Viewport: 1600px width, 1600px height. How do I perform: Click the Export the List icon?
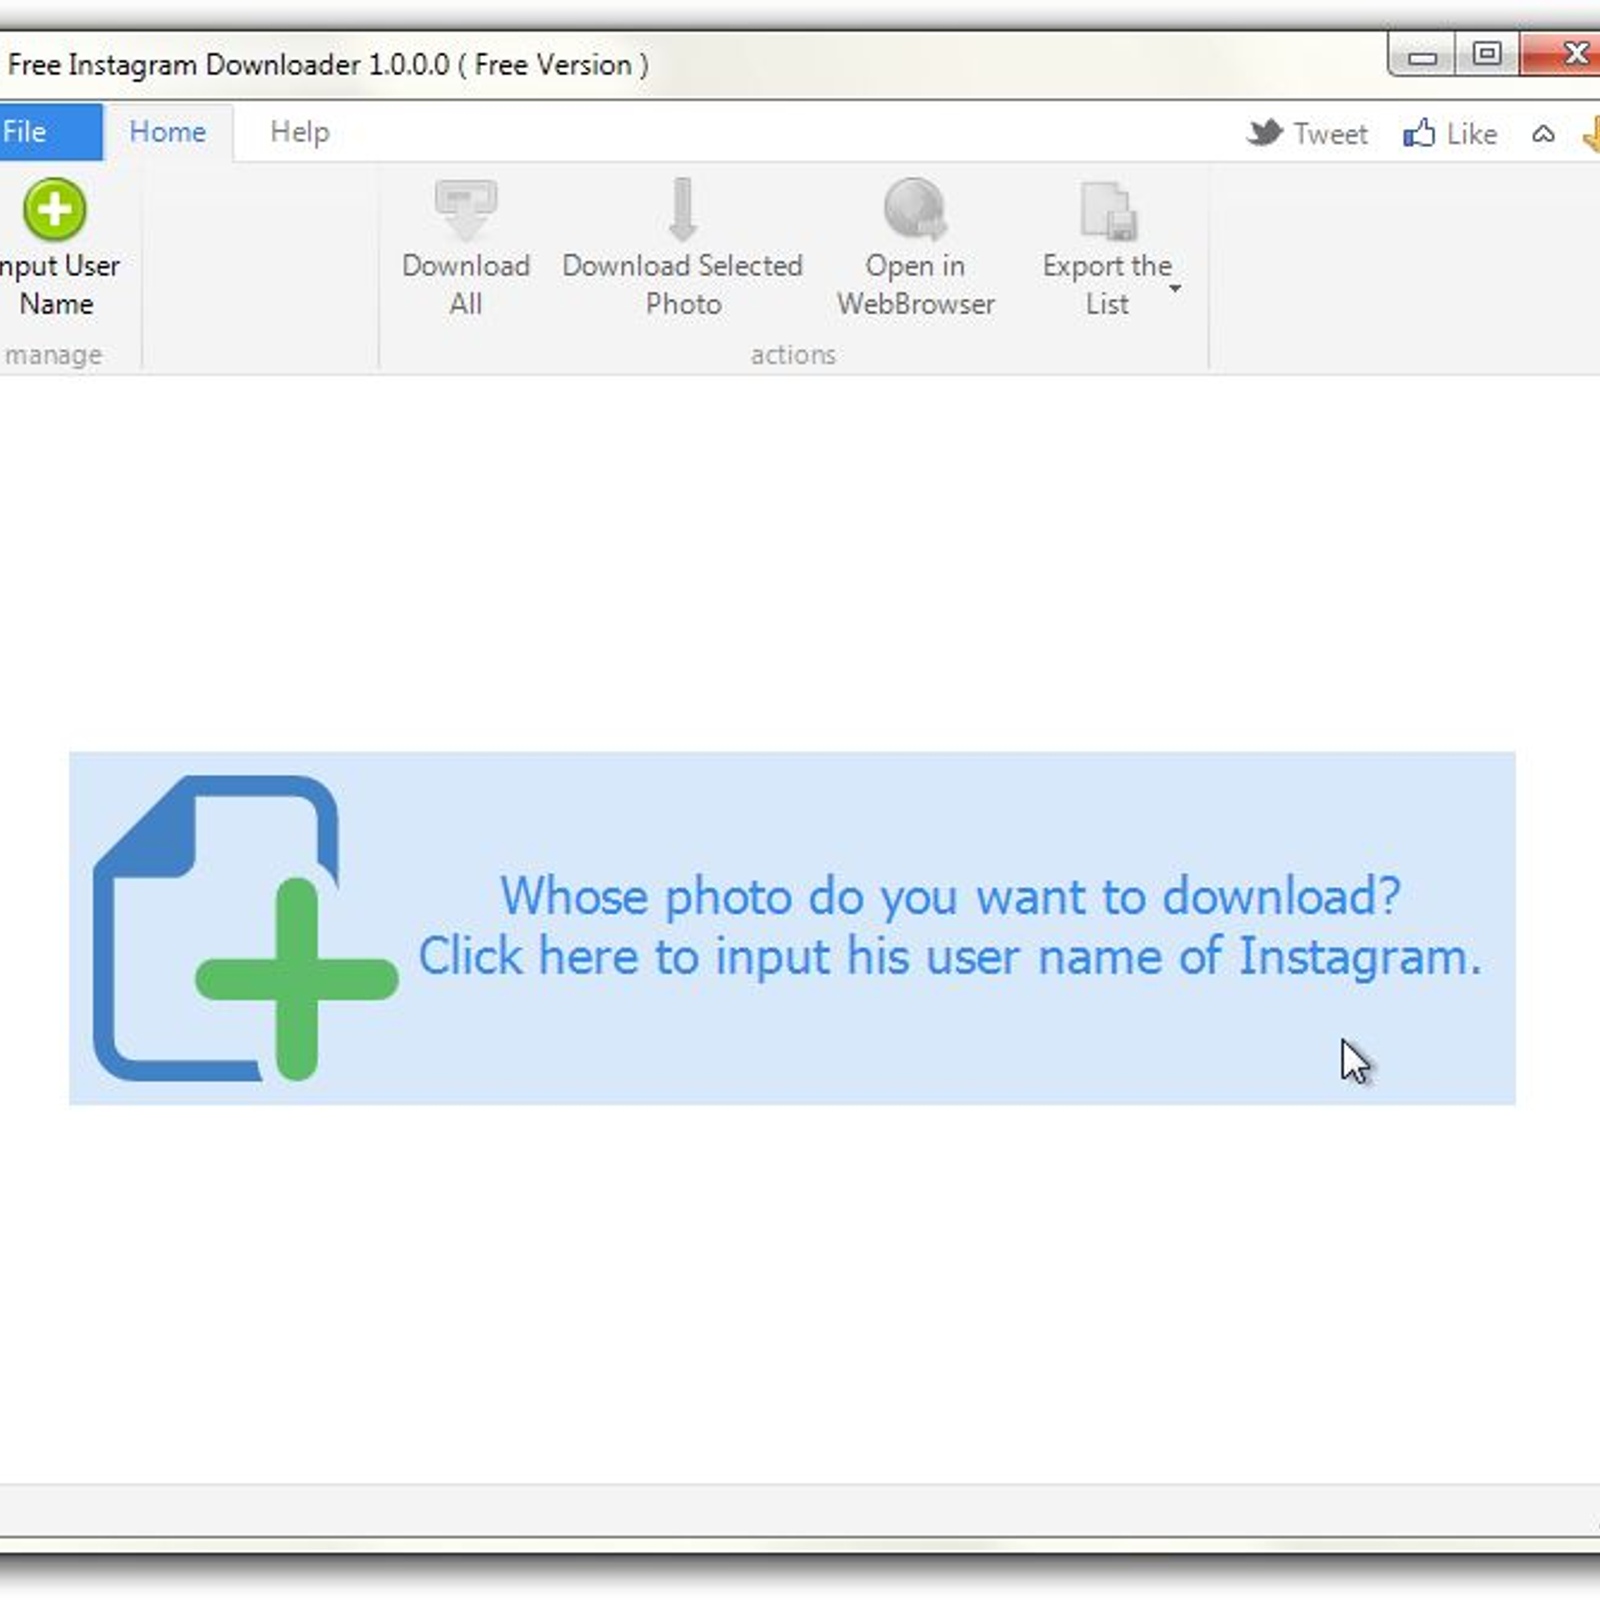(x=1109, y=211)
